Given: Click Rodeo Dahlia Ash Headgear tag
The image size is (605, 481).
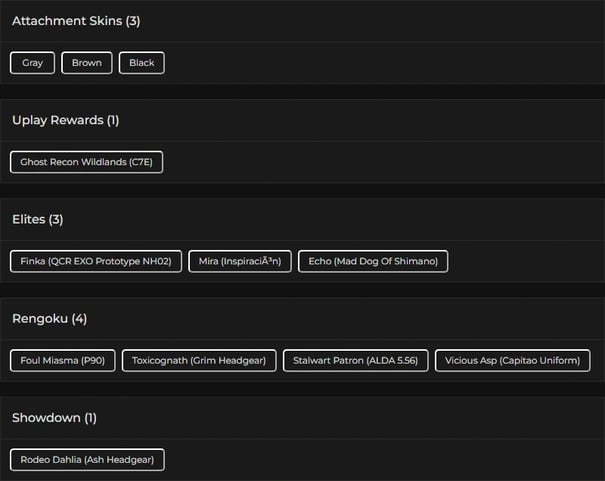Looking at the screenshot, I should point(87,460).
